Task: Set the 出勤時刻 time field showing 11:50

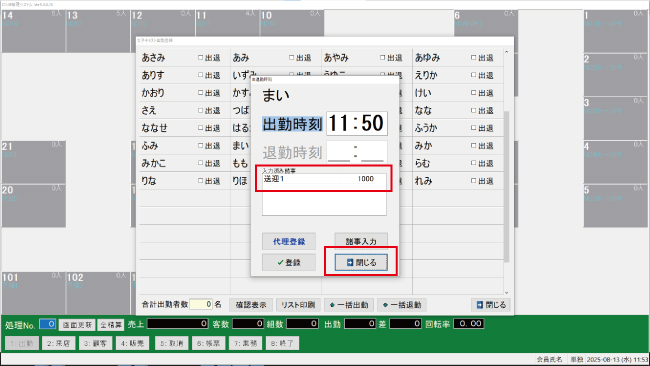Action: click(x=357, y=123)
